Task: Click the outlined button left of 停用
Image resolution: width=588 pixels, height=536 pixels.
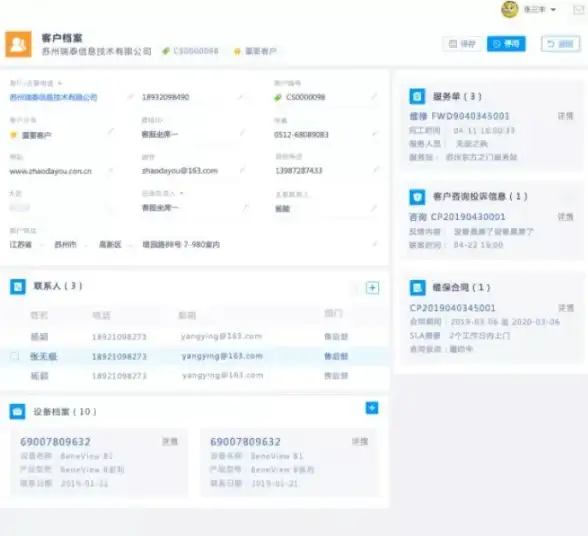Action: [x=462, y=44]
